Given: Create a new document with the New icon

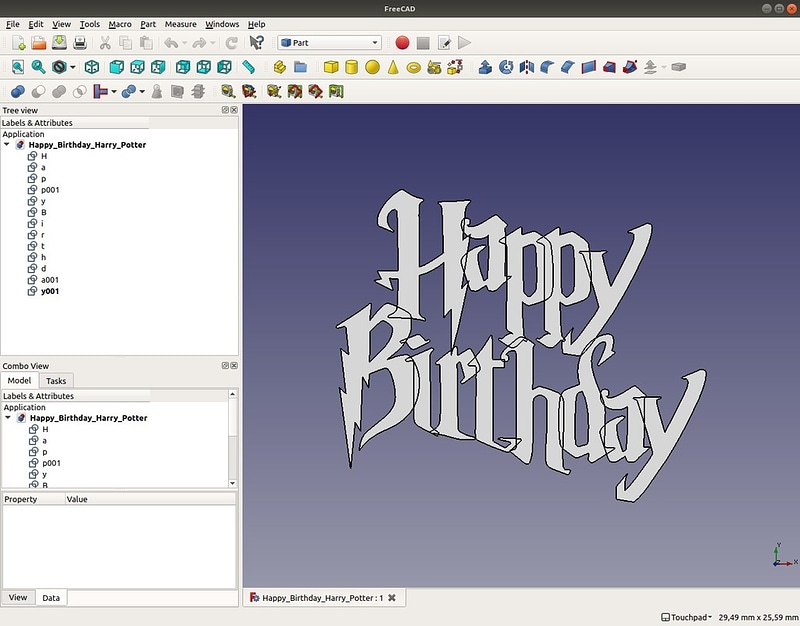Looking at the screenshot, I should 18,43.
